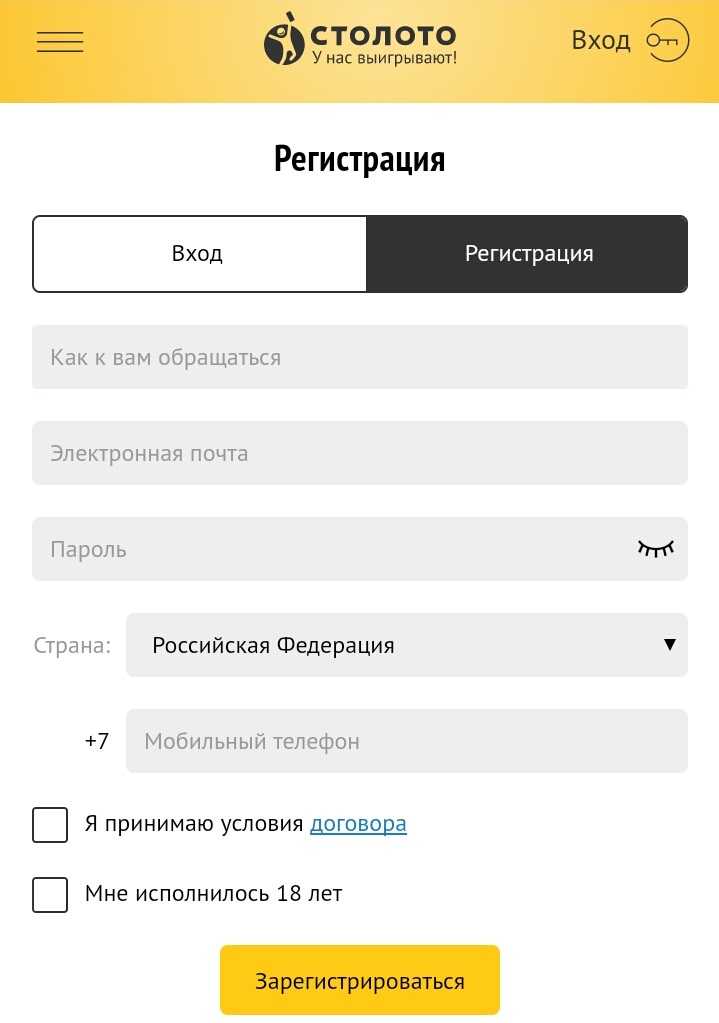The image size is (719, 1023).
Task: Focus the 'Как к вам обращаться' field
Action: click(x=359, y=357)
